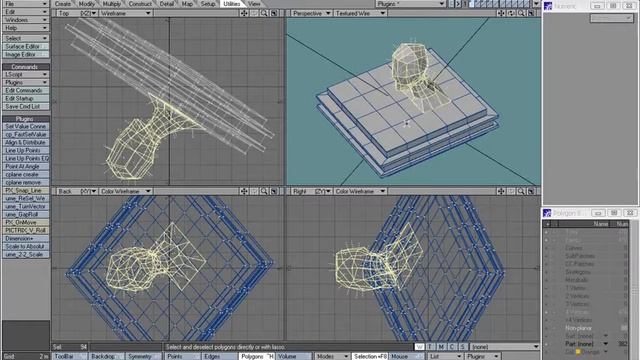Click the Point At Angle plugin button
640x360 pixels.
pyautogui.click(x=25, y=167)
